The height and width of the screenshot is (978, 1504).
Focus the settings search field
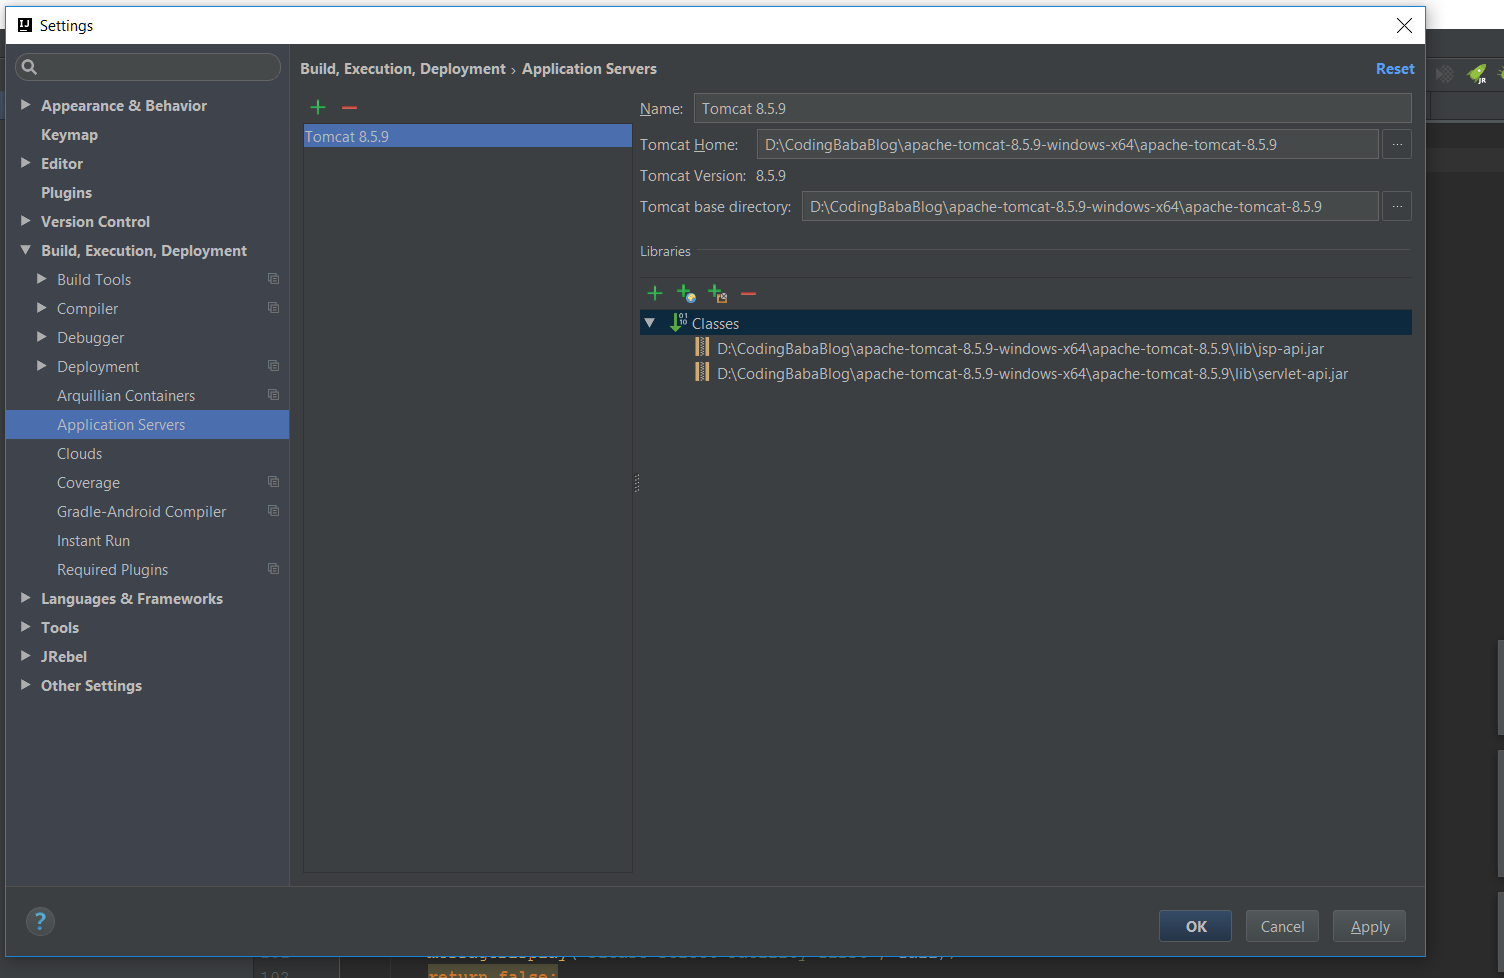click(x=148, y=67)
